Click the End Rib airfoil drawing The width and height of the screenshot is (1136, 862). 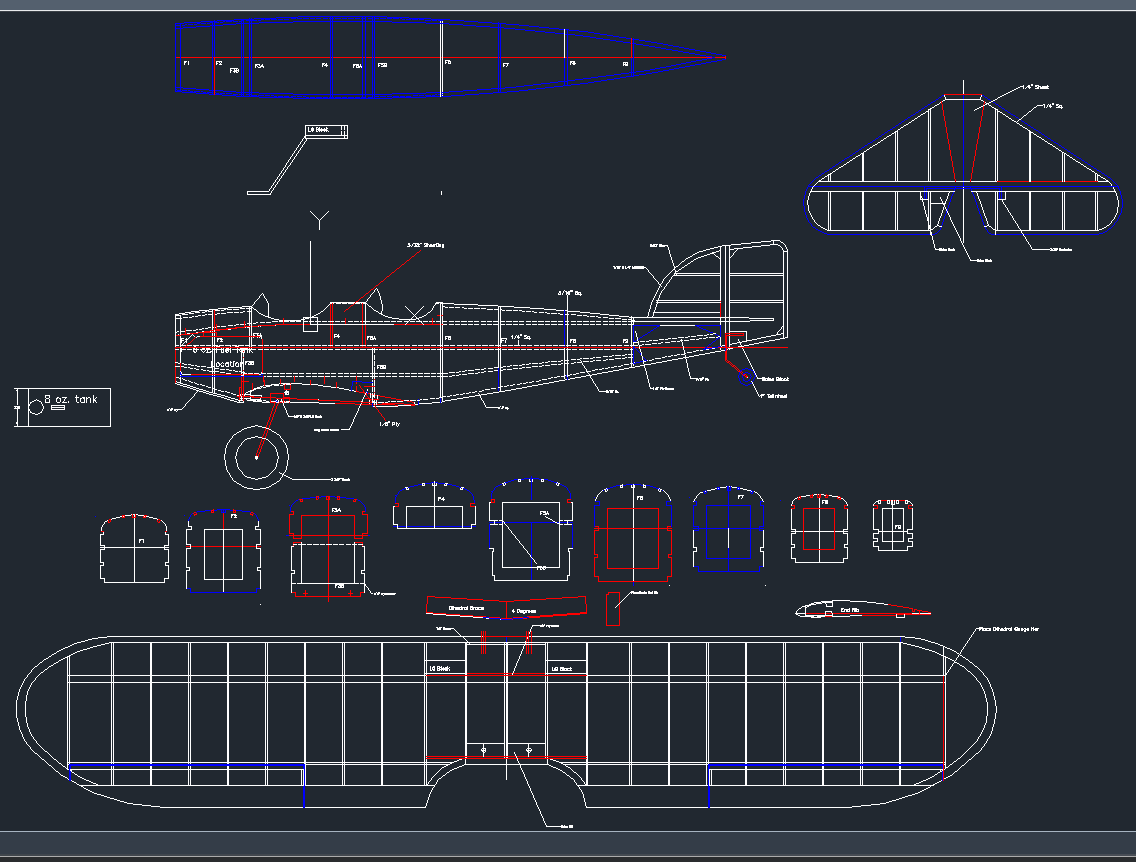850,610
